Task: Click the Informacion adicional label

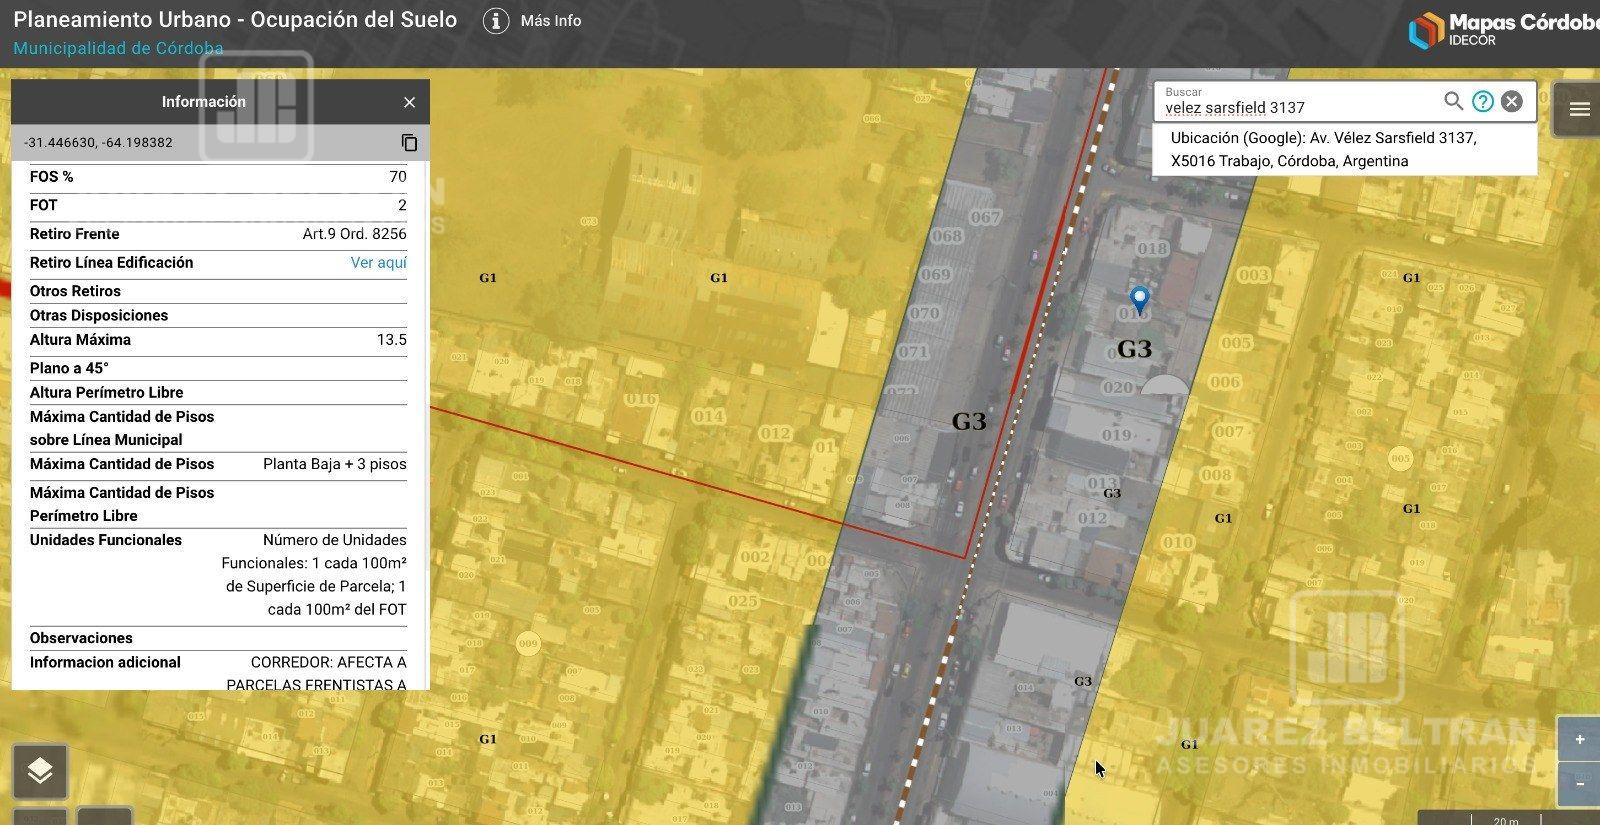Action: (x=105, y=662)
